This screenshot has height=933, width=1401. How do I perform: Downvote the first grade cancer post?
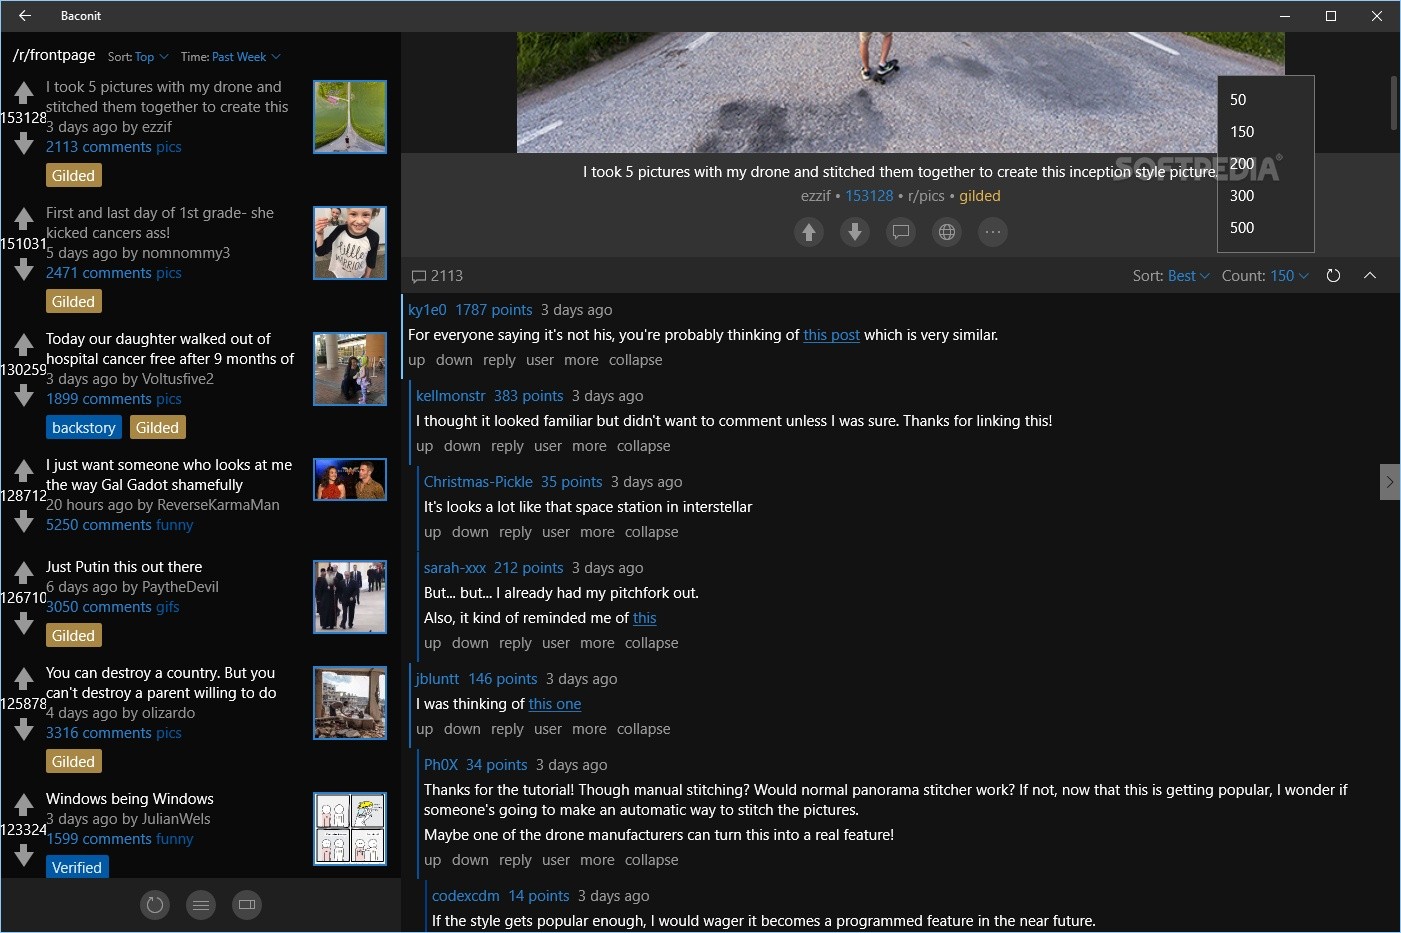coord(24,269)
